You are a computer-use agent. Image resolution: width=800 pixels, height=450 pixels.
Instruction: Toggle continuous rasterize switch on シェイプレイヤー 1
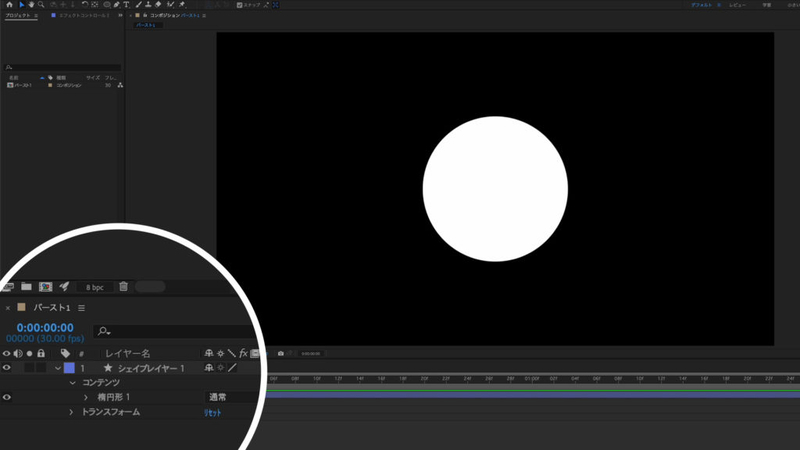click(x=220, y=368)
